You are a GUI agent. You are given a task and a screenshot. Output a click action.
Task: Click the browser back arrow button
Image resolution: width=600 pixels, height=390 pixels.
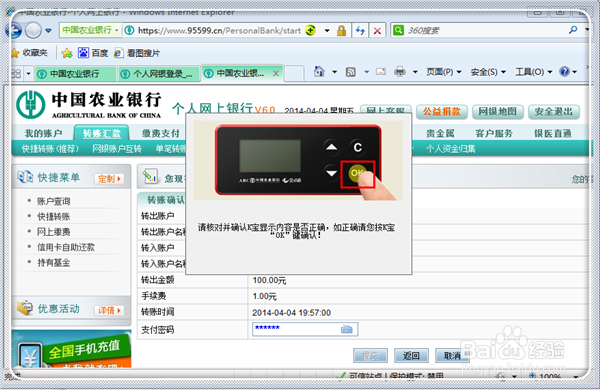[x=14, y=30]
